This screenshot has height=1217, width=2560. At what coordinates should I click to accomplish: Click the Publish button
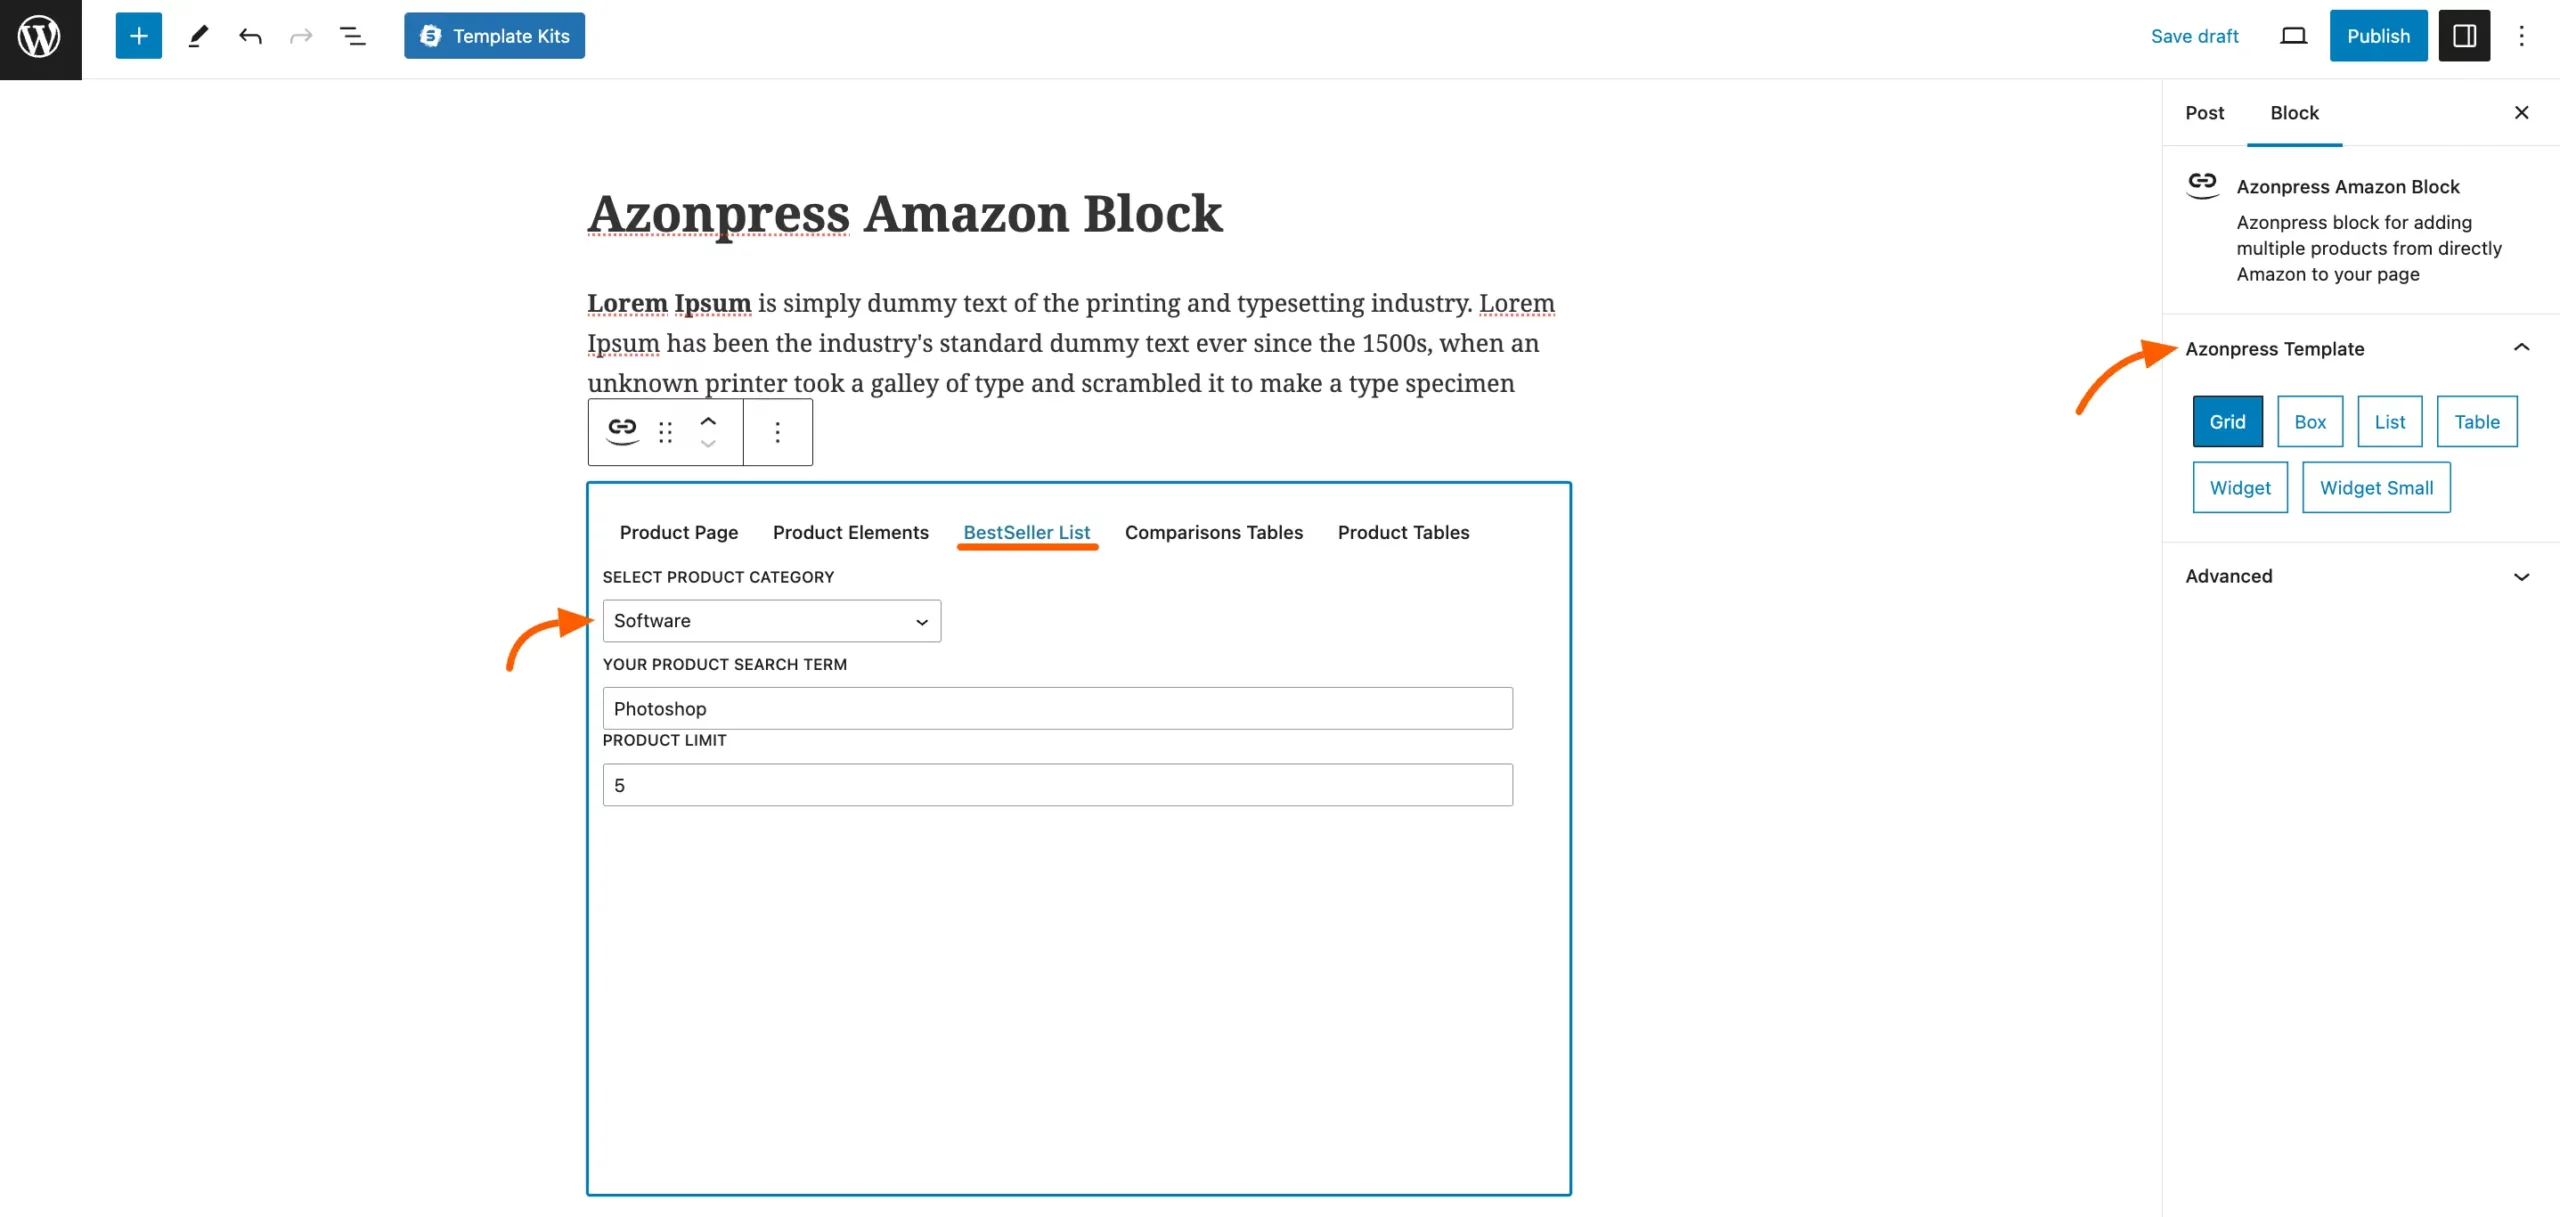2378,35
